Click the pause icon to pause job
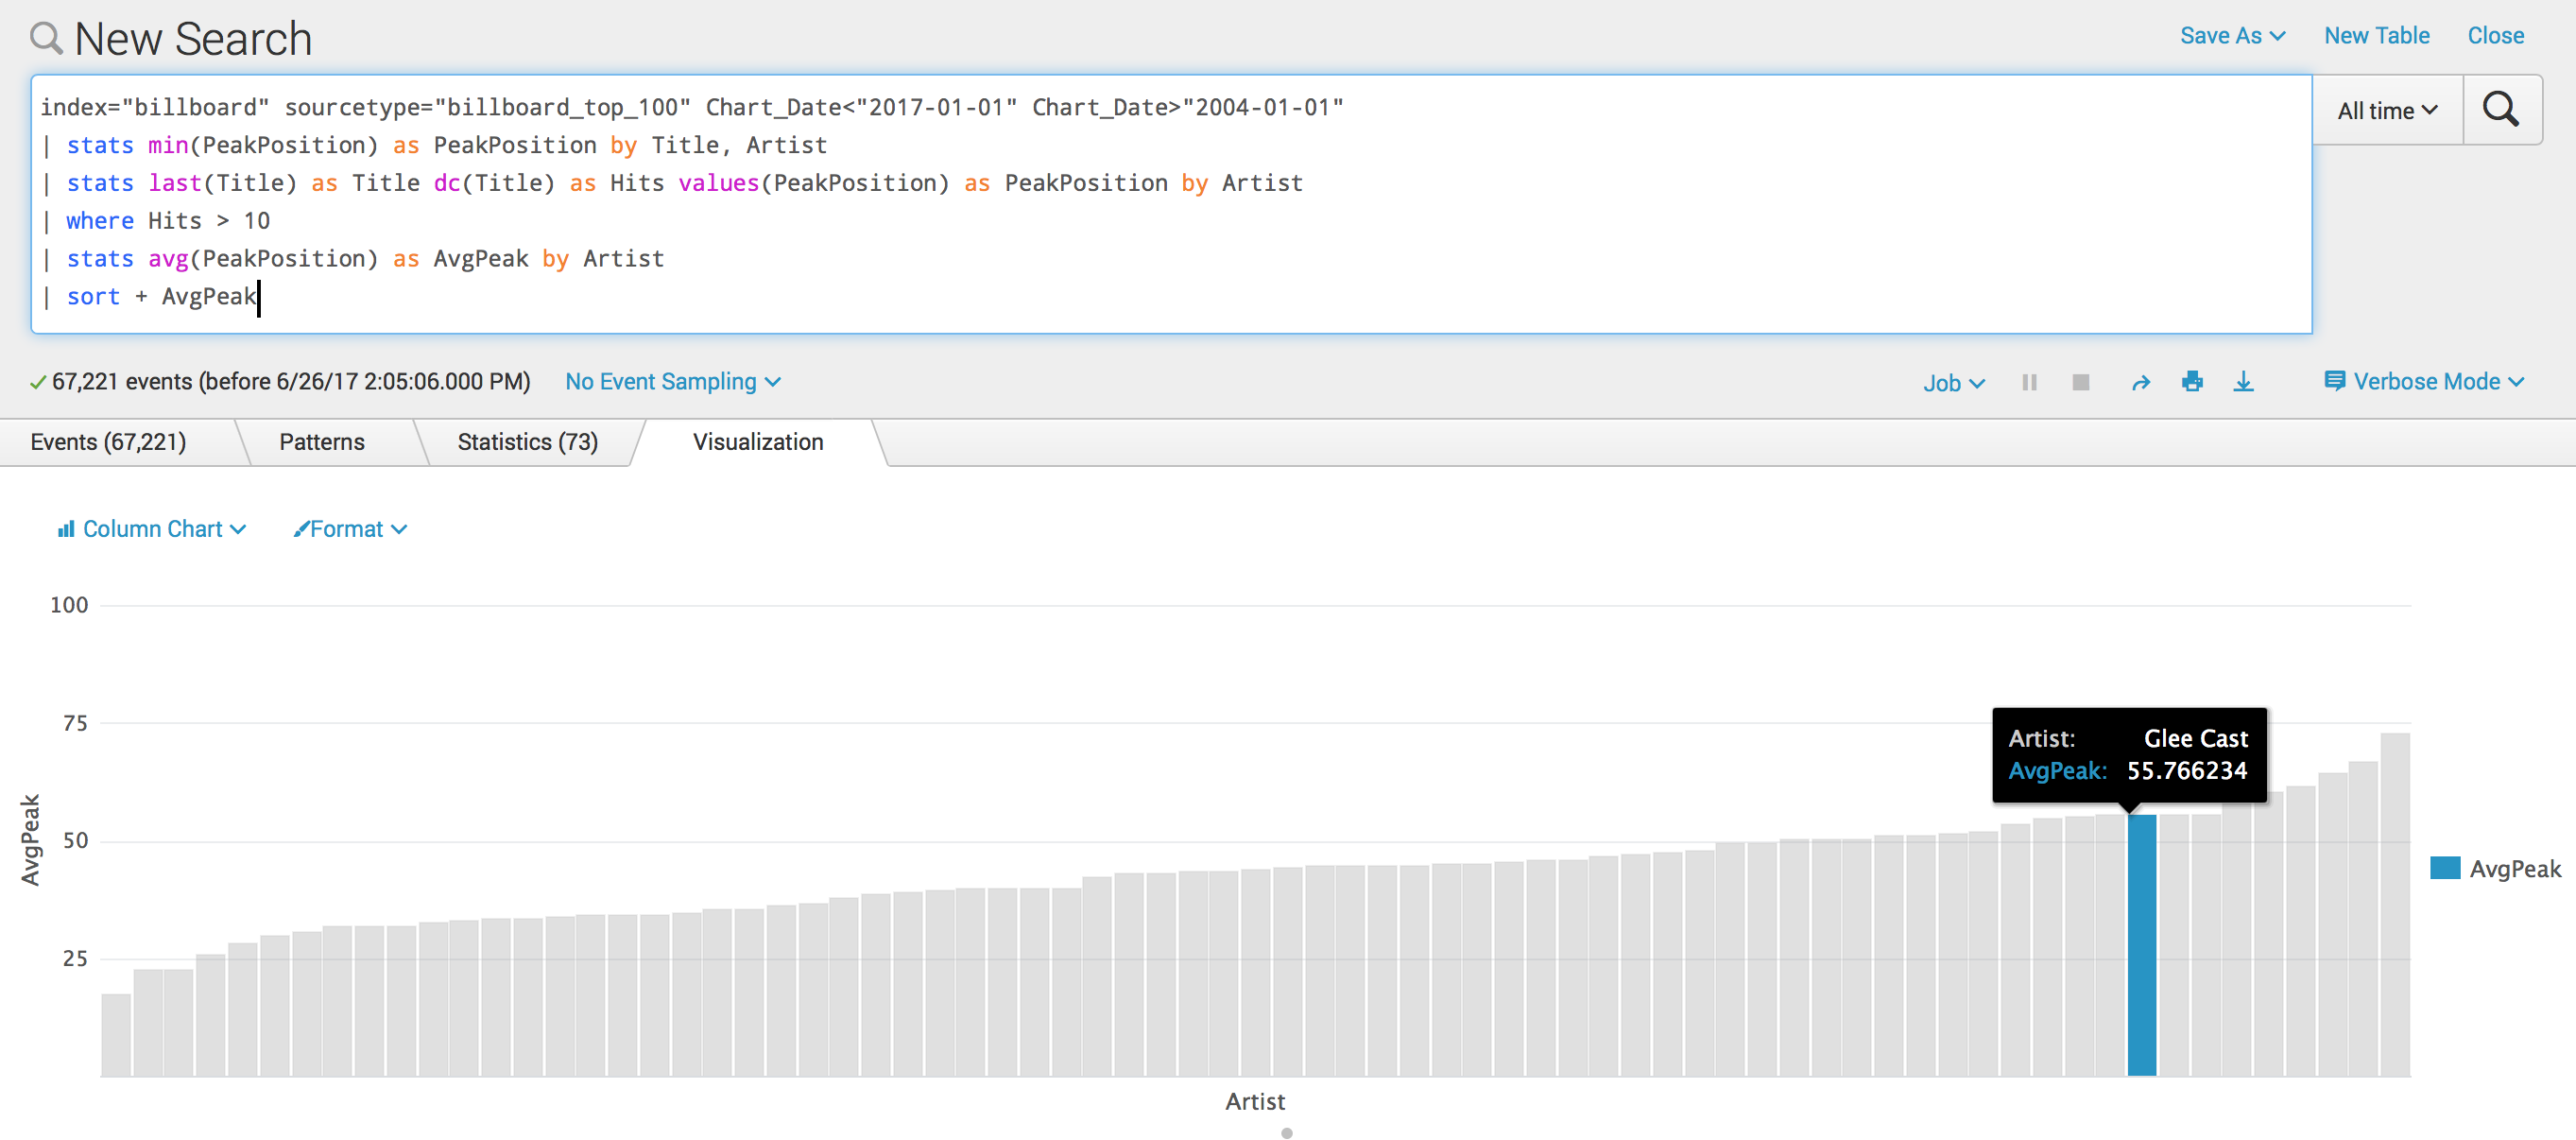Screen dimensions: 2576x1140 coord(2027,383)
